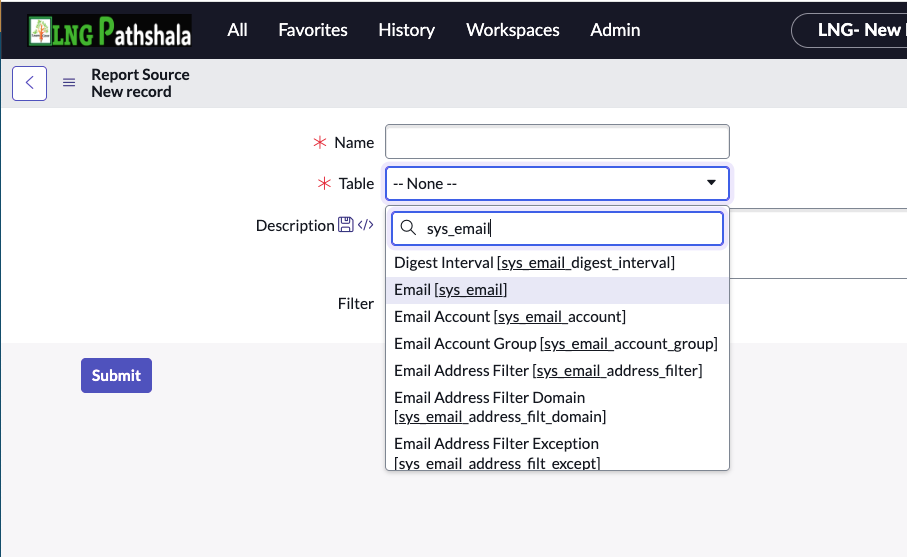
Task: Open the History menu
Action: [x=407, y=30]
